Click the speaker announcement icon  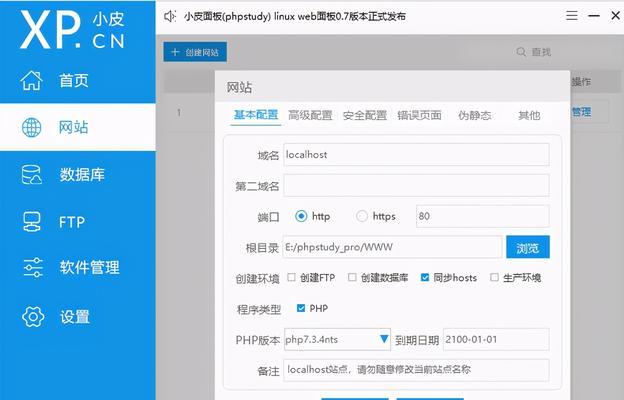point(170,16)
